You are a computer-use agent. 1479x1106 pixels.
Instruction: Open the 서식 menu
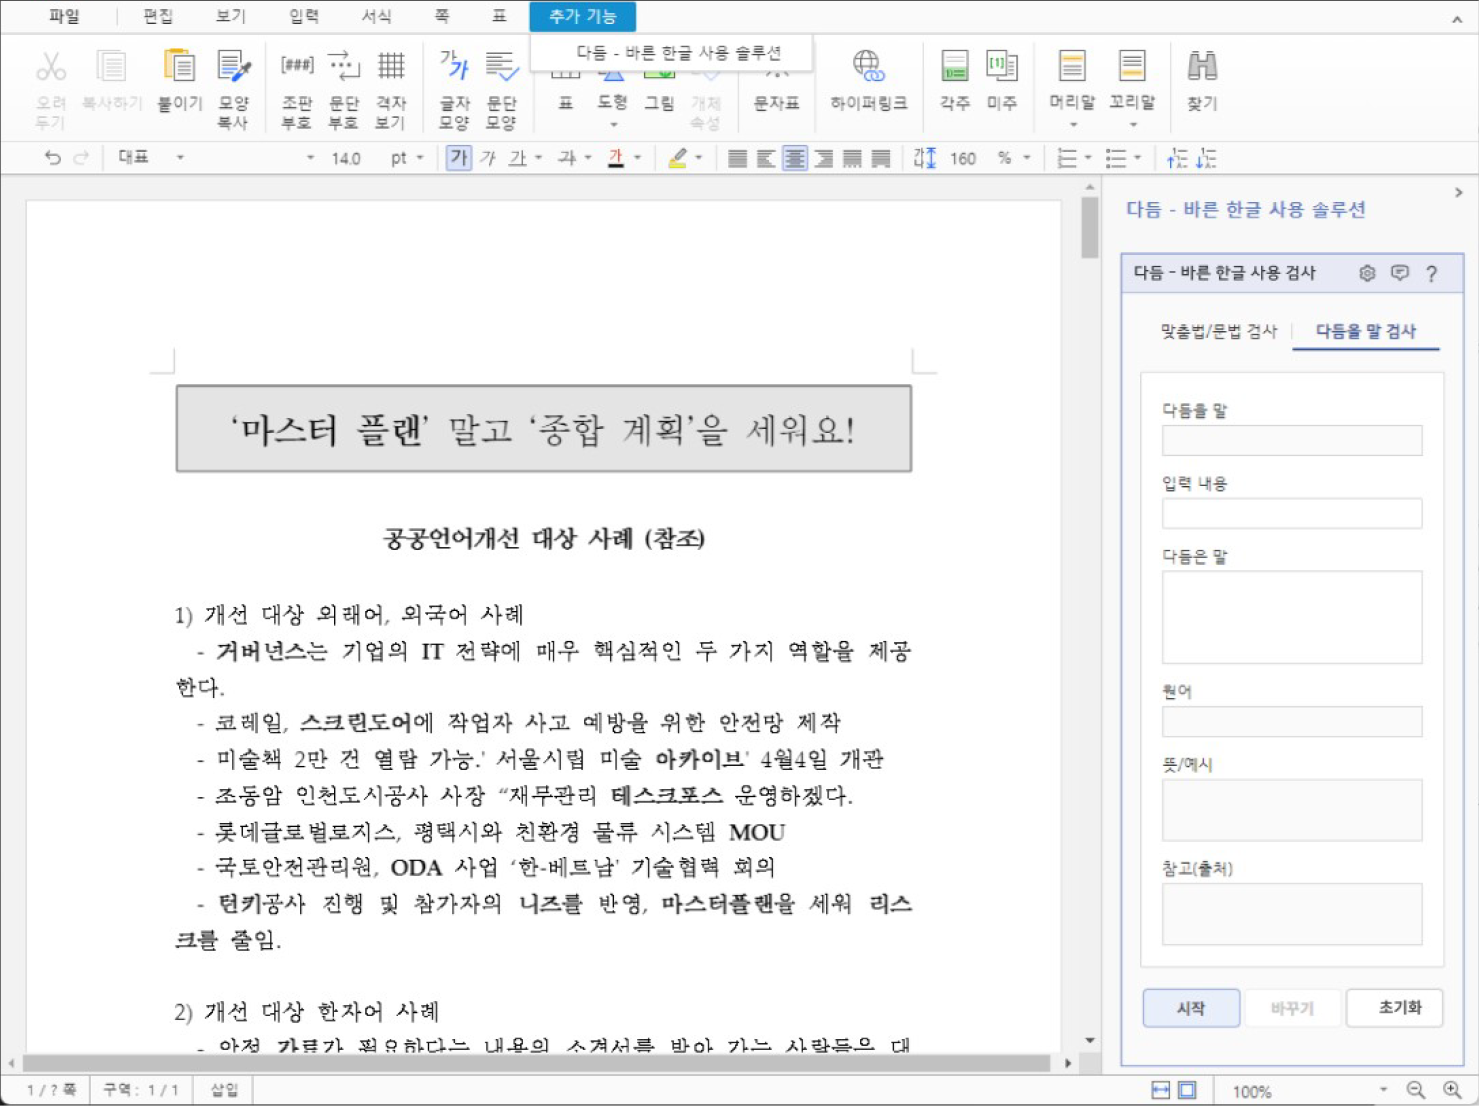[377, 16]
